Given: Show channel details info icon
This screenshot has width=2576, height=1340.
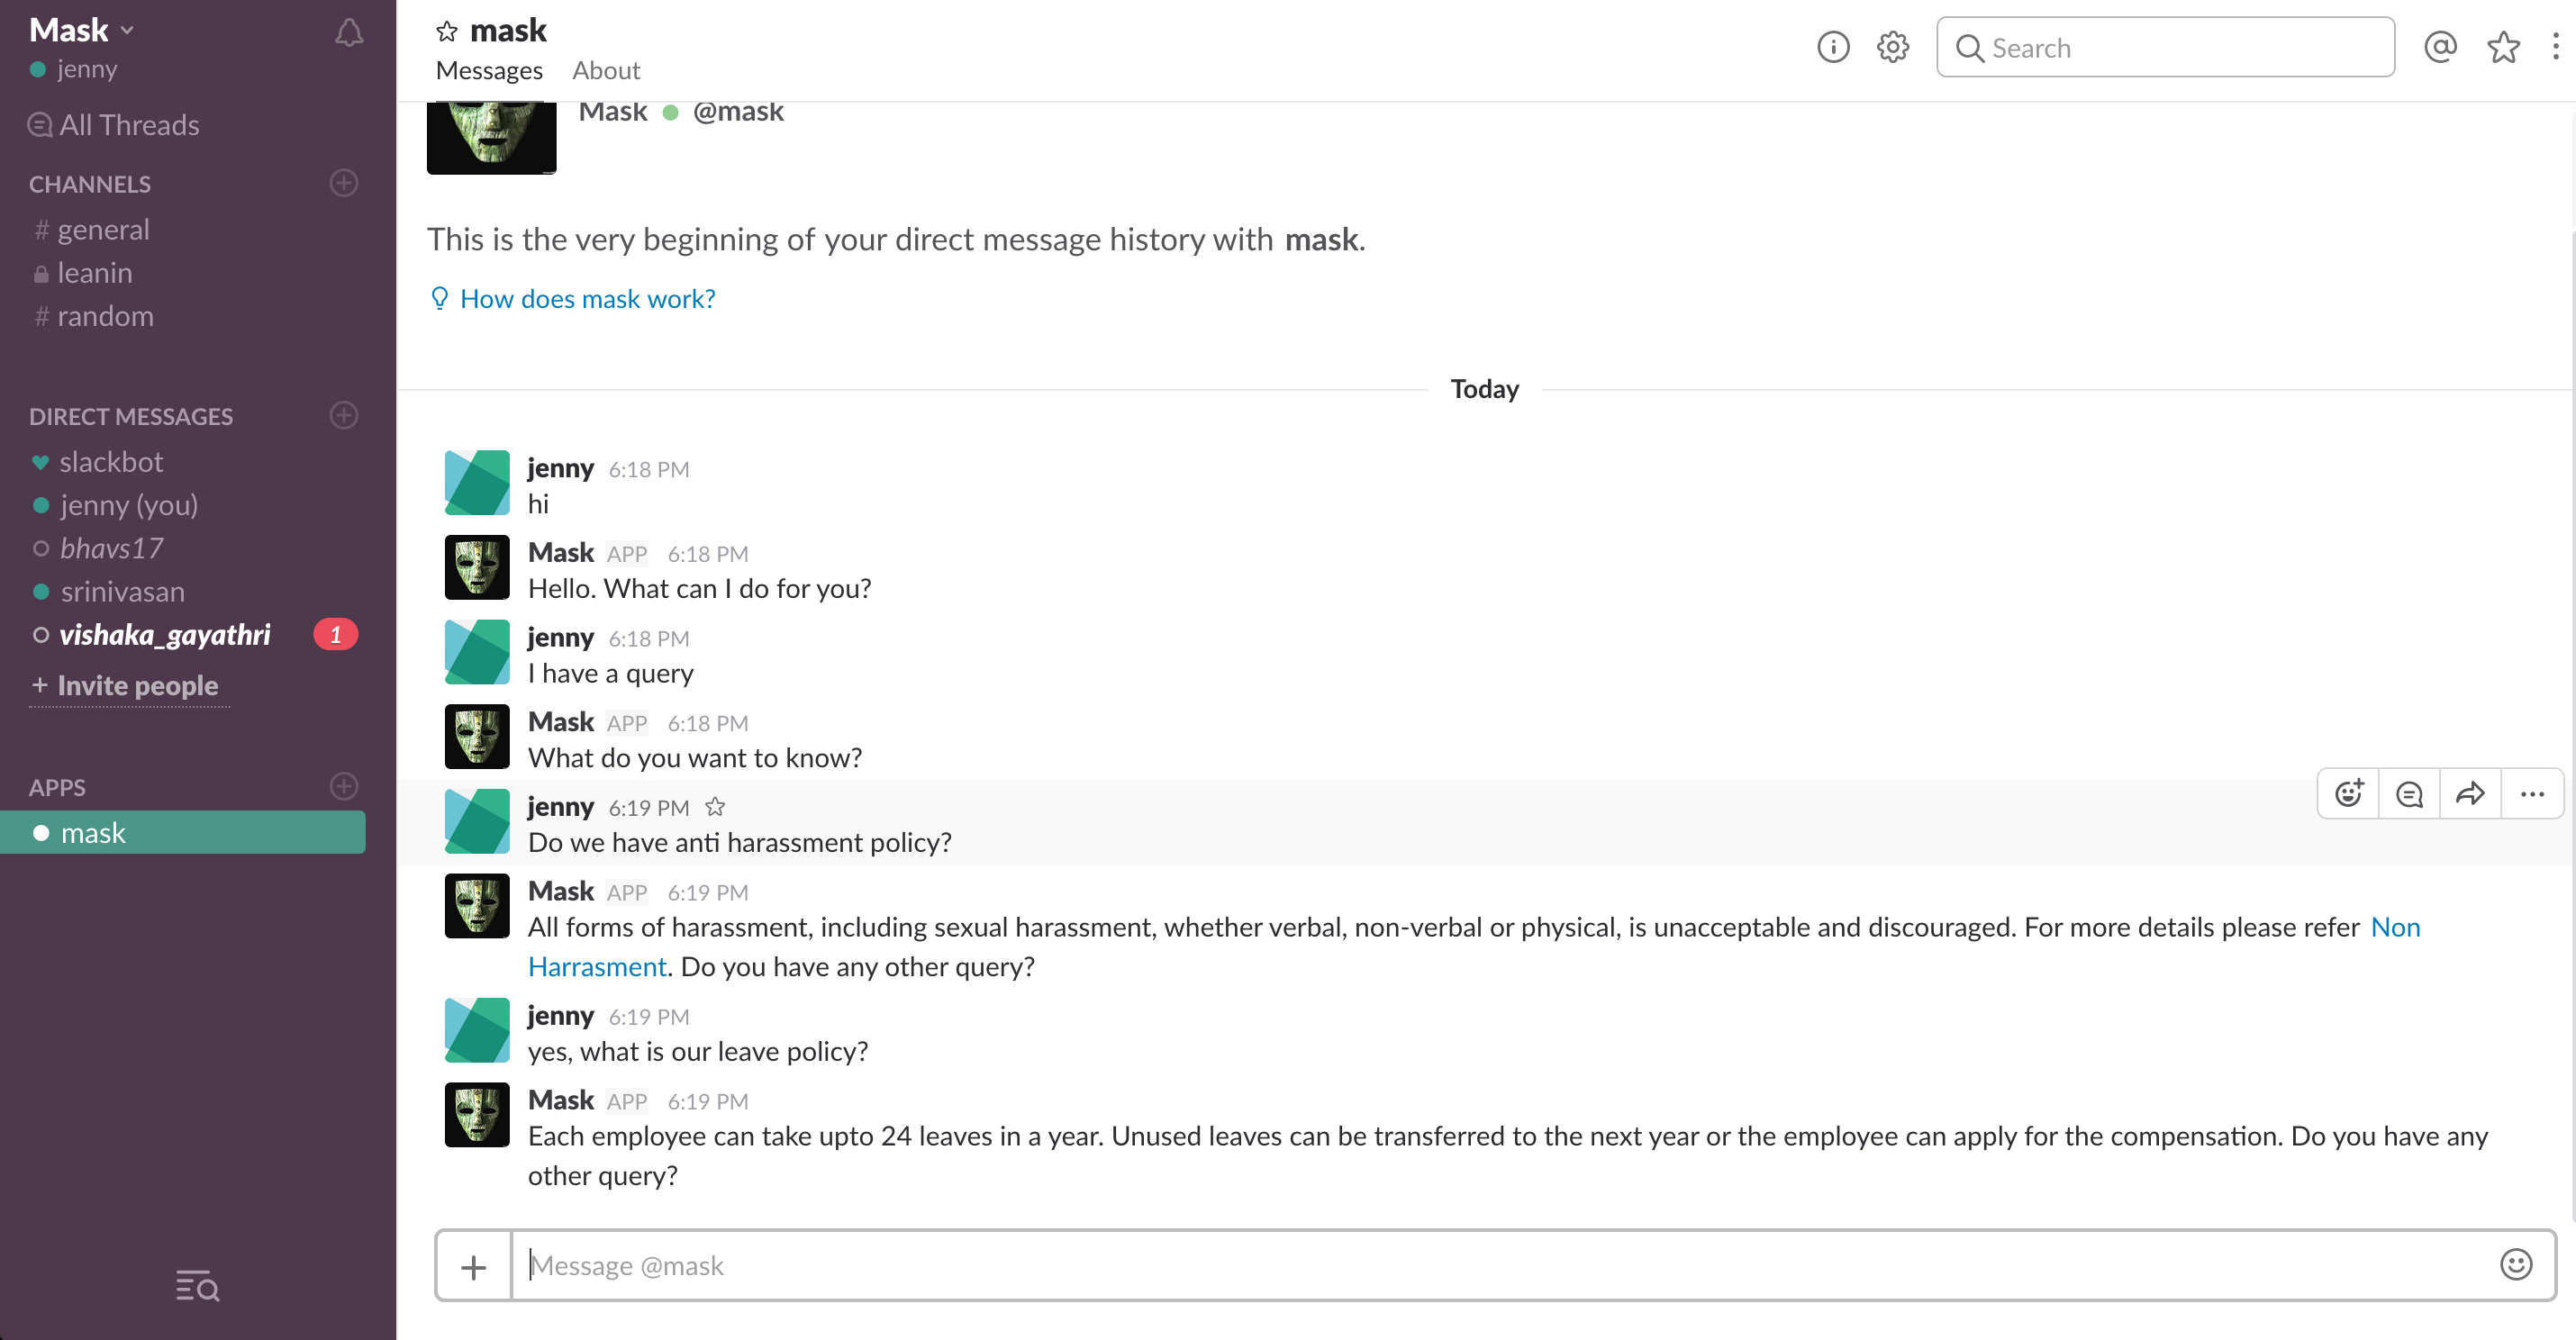Looking at the screenshot, I should tap(1832, 47).
